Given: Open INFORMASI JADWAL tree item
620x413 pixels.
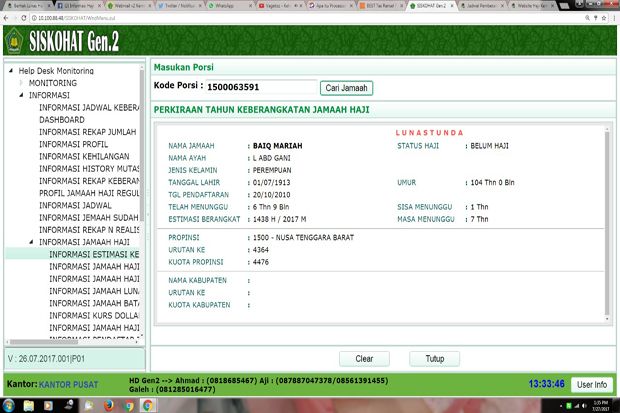Looking at the screenshot, I should 75,205.
